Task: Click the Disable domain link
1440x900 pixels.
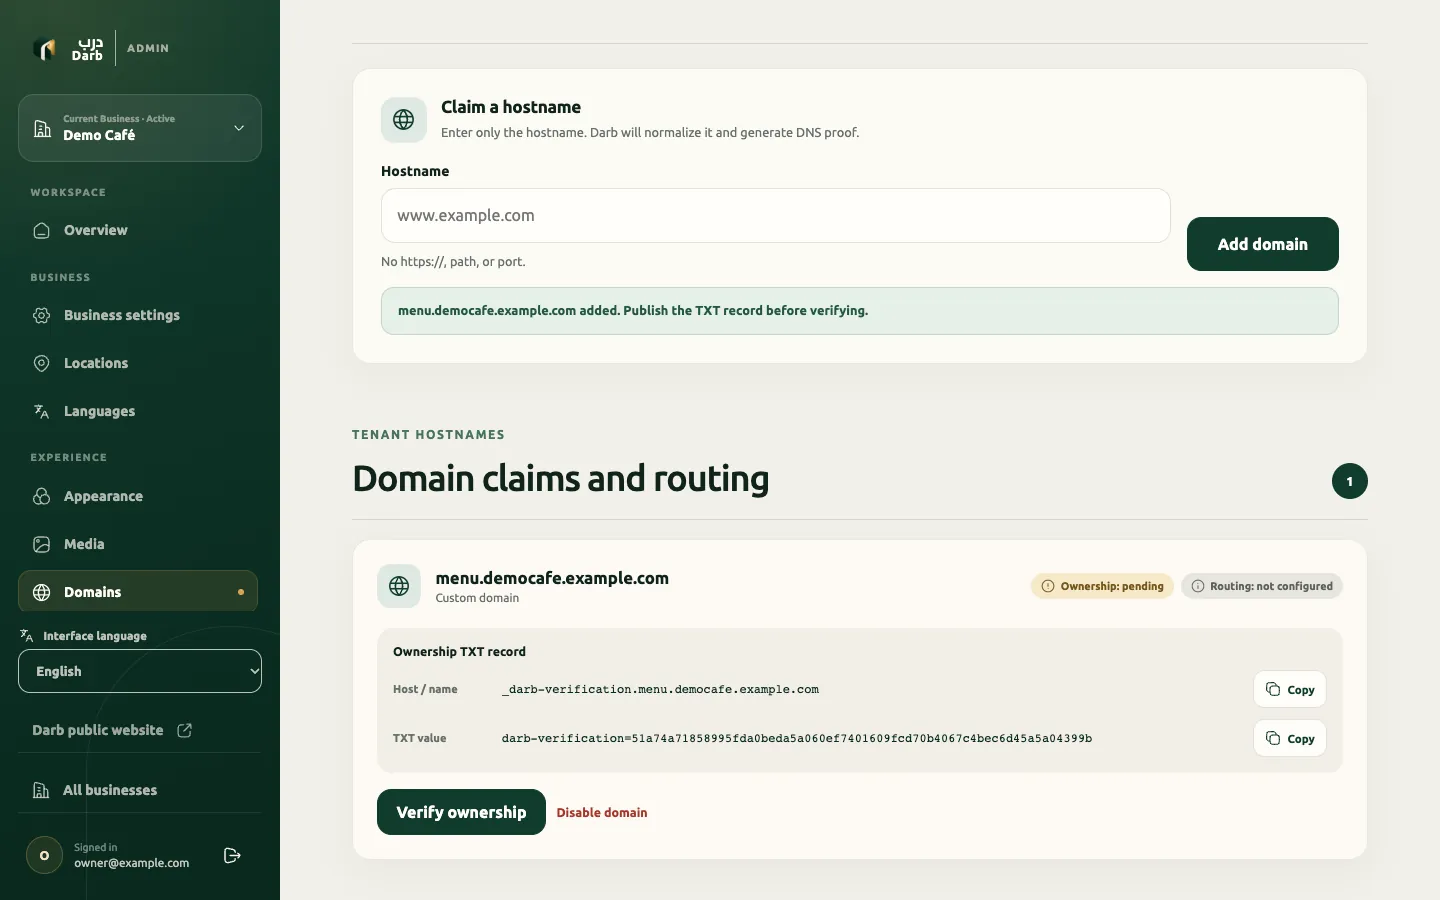Action: (602, 812)
